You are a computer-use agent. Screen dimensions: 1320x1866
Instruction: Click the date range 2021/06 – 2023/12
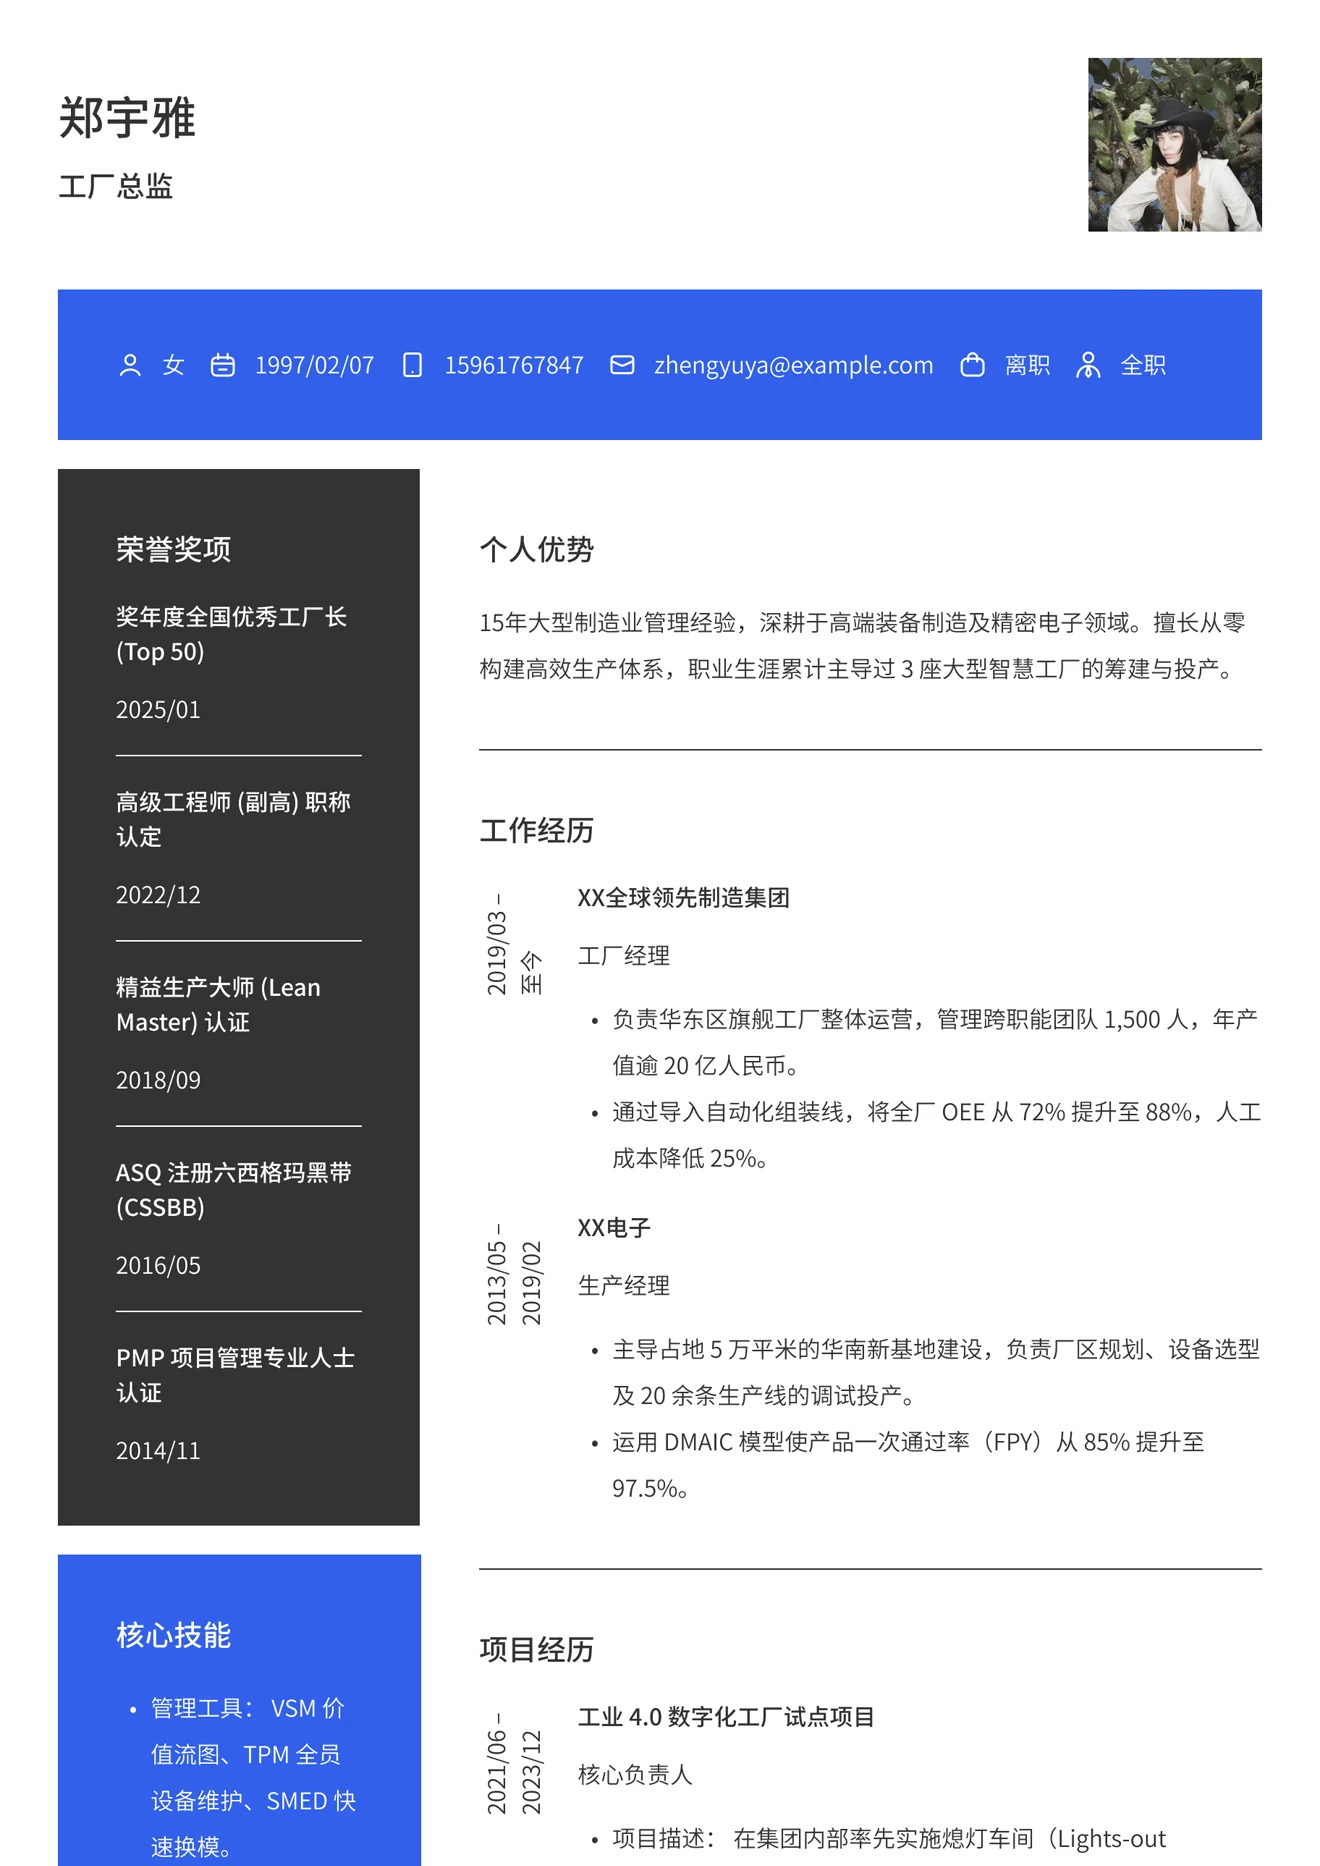click(514, 1764)
